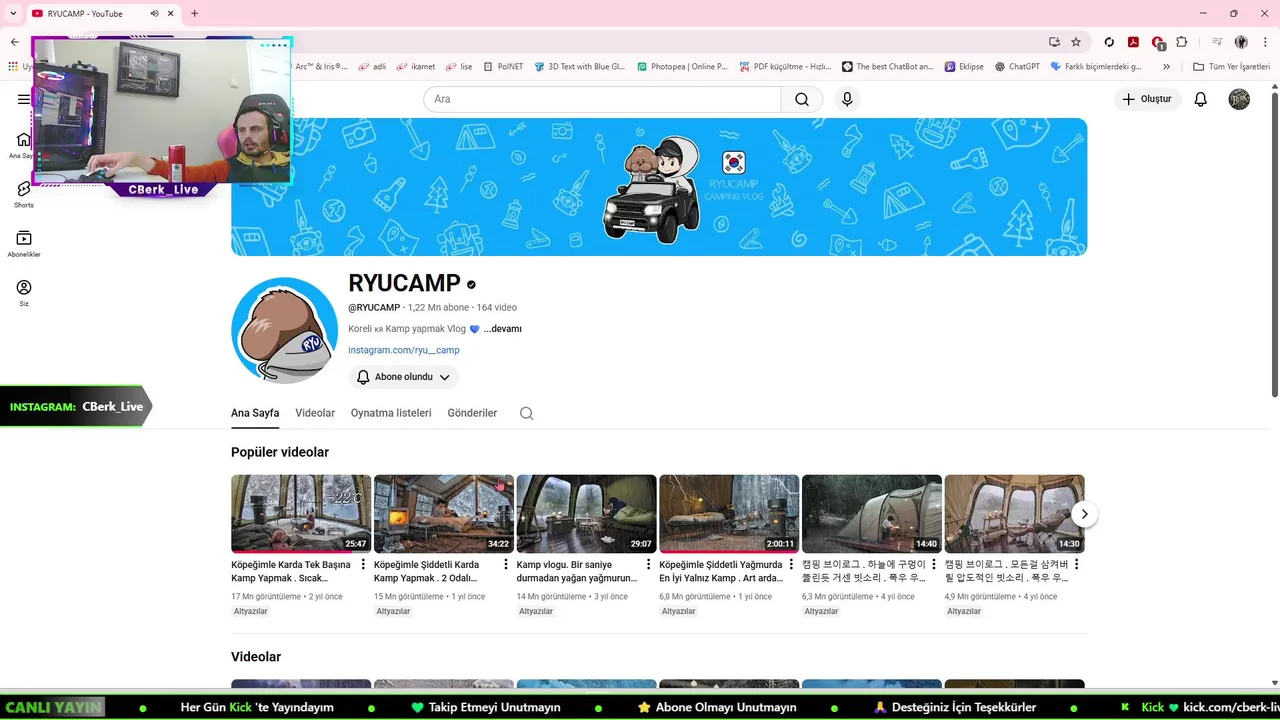This screenshot has height=720, width=1280.
Task: Open options for the 2:00:11 video
Action: coord(791,565)
